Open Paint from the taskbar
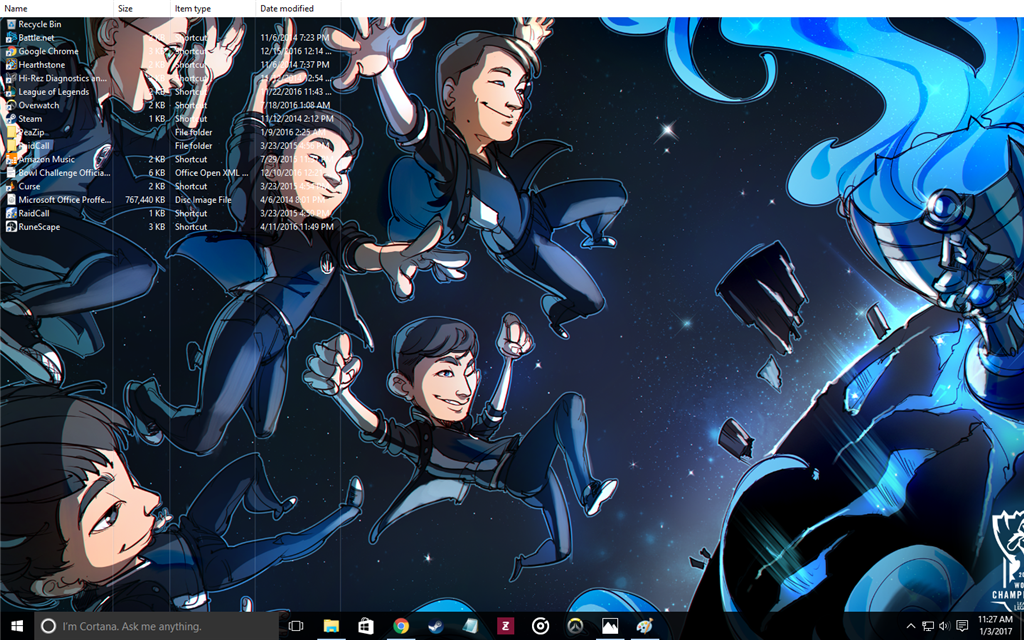This screenshot has width=1024, height=640. pyautogui.click(x=645, y=626)
